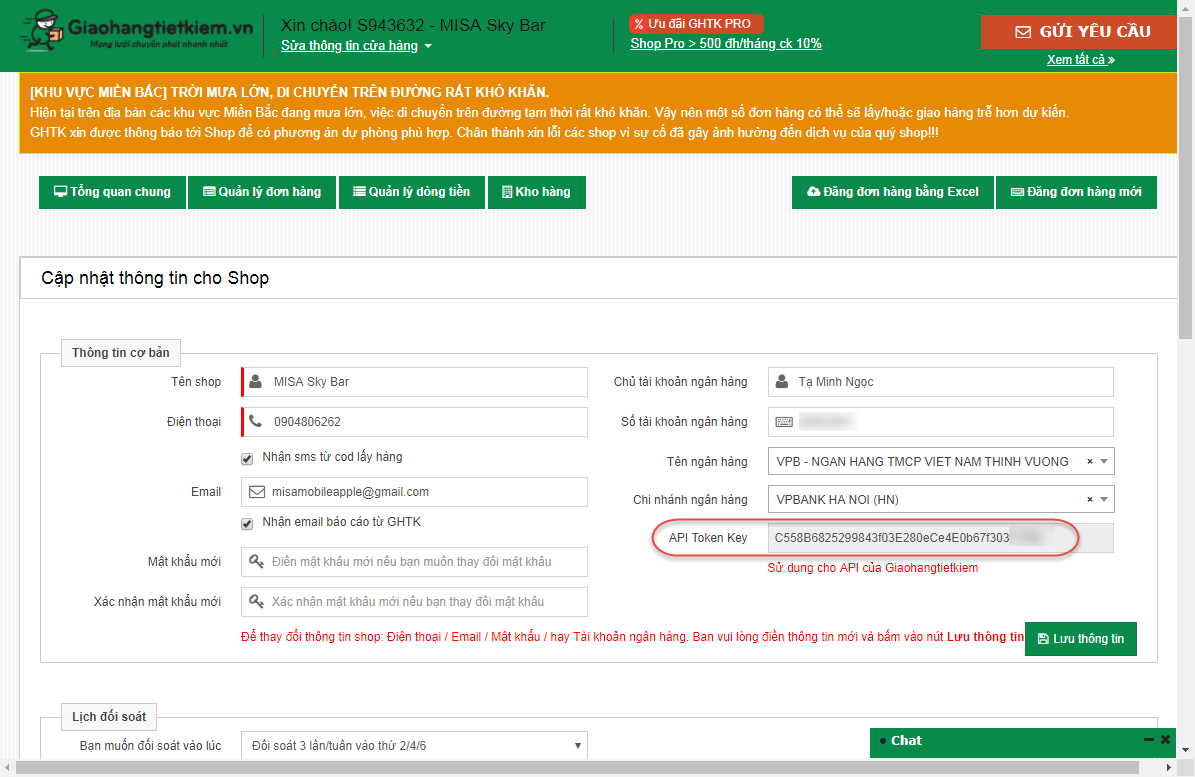Click the Mật khẩu mới password field

415,561
